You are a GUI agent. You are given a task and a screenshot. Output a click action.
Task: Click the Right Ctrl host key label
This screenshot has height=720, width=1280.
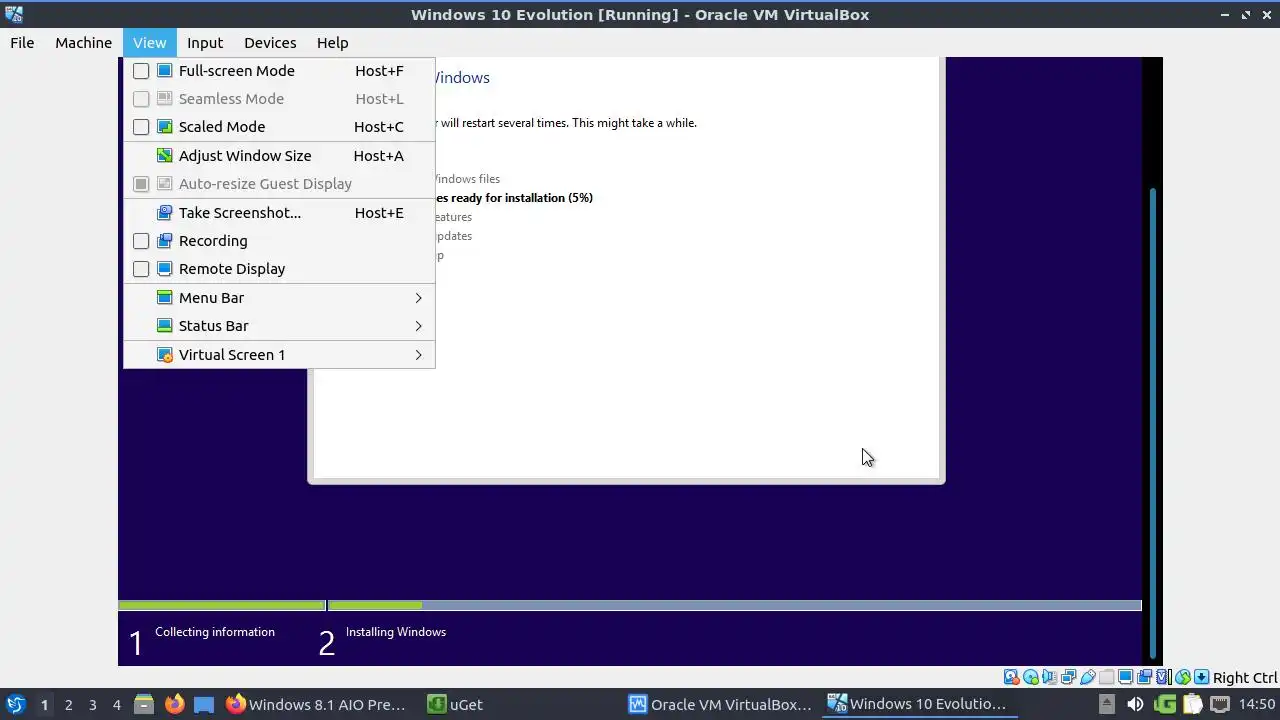[1245, 677]
